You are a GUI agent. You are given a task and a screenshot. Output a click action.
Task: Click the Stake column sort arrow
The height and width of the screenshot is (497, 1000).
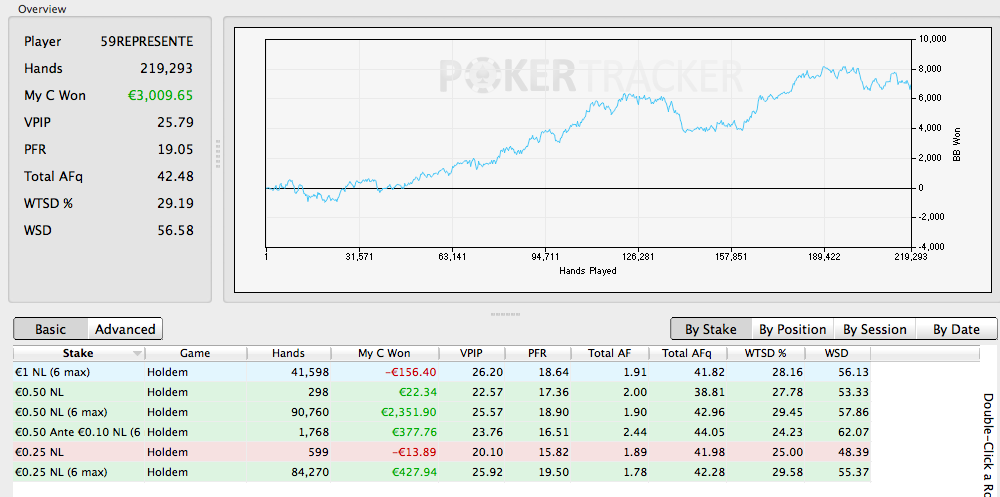pyautogui.click(x=136, y=353)
